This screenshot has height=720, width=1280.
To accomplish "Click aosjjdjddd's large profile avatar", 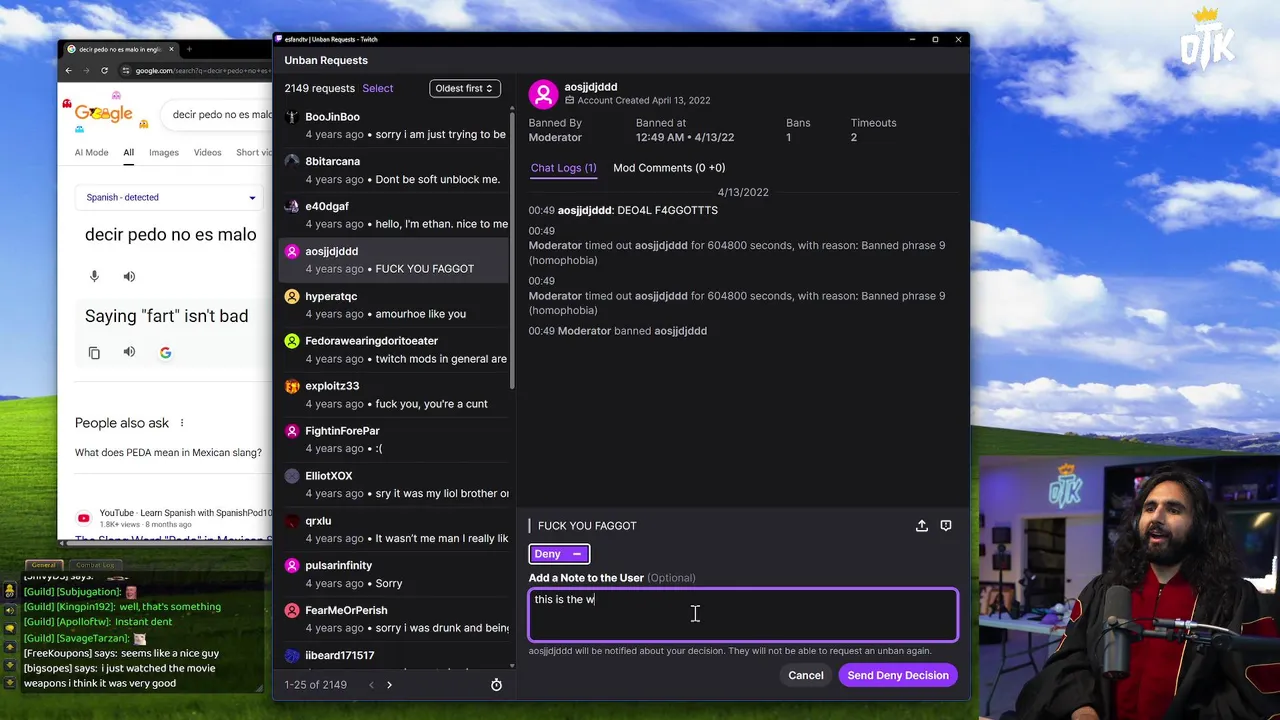I will 543,94.
